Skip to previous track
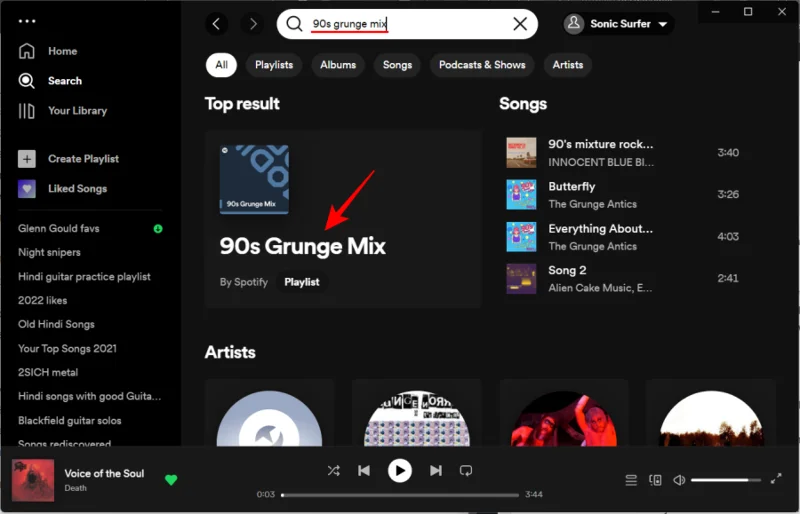 [364, 471]
